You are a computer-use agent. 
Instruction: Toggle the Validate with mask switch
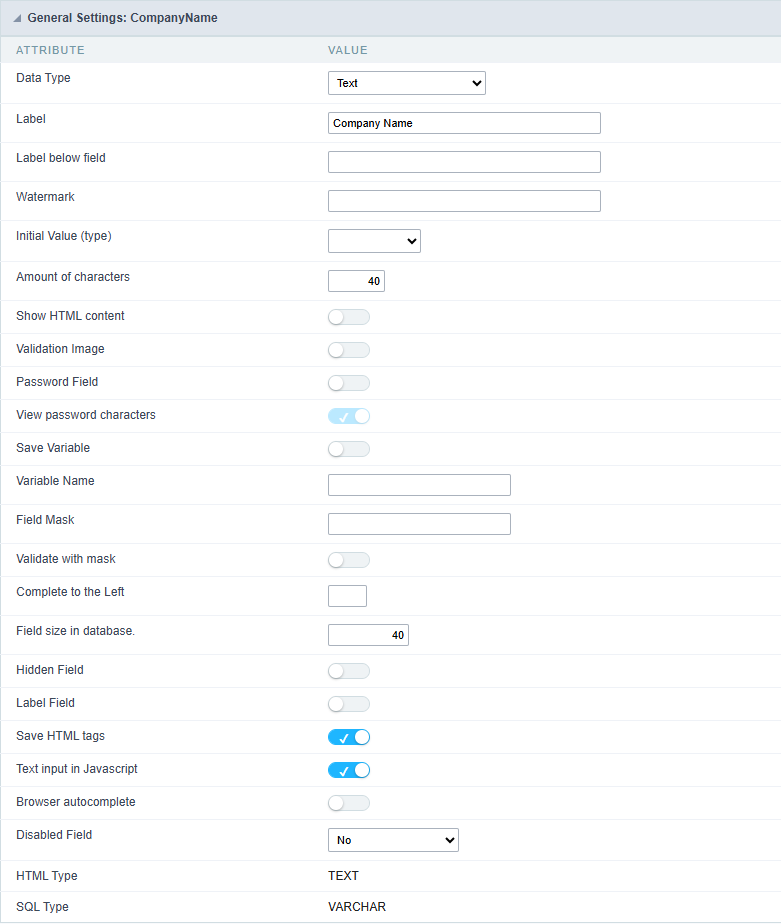point(349,560)
